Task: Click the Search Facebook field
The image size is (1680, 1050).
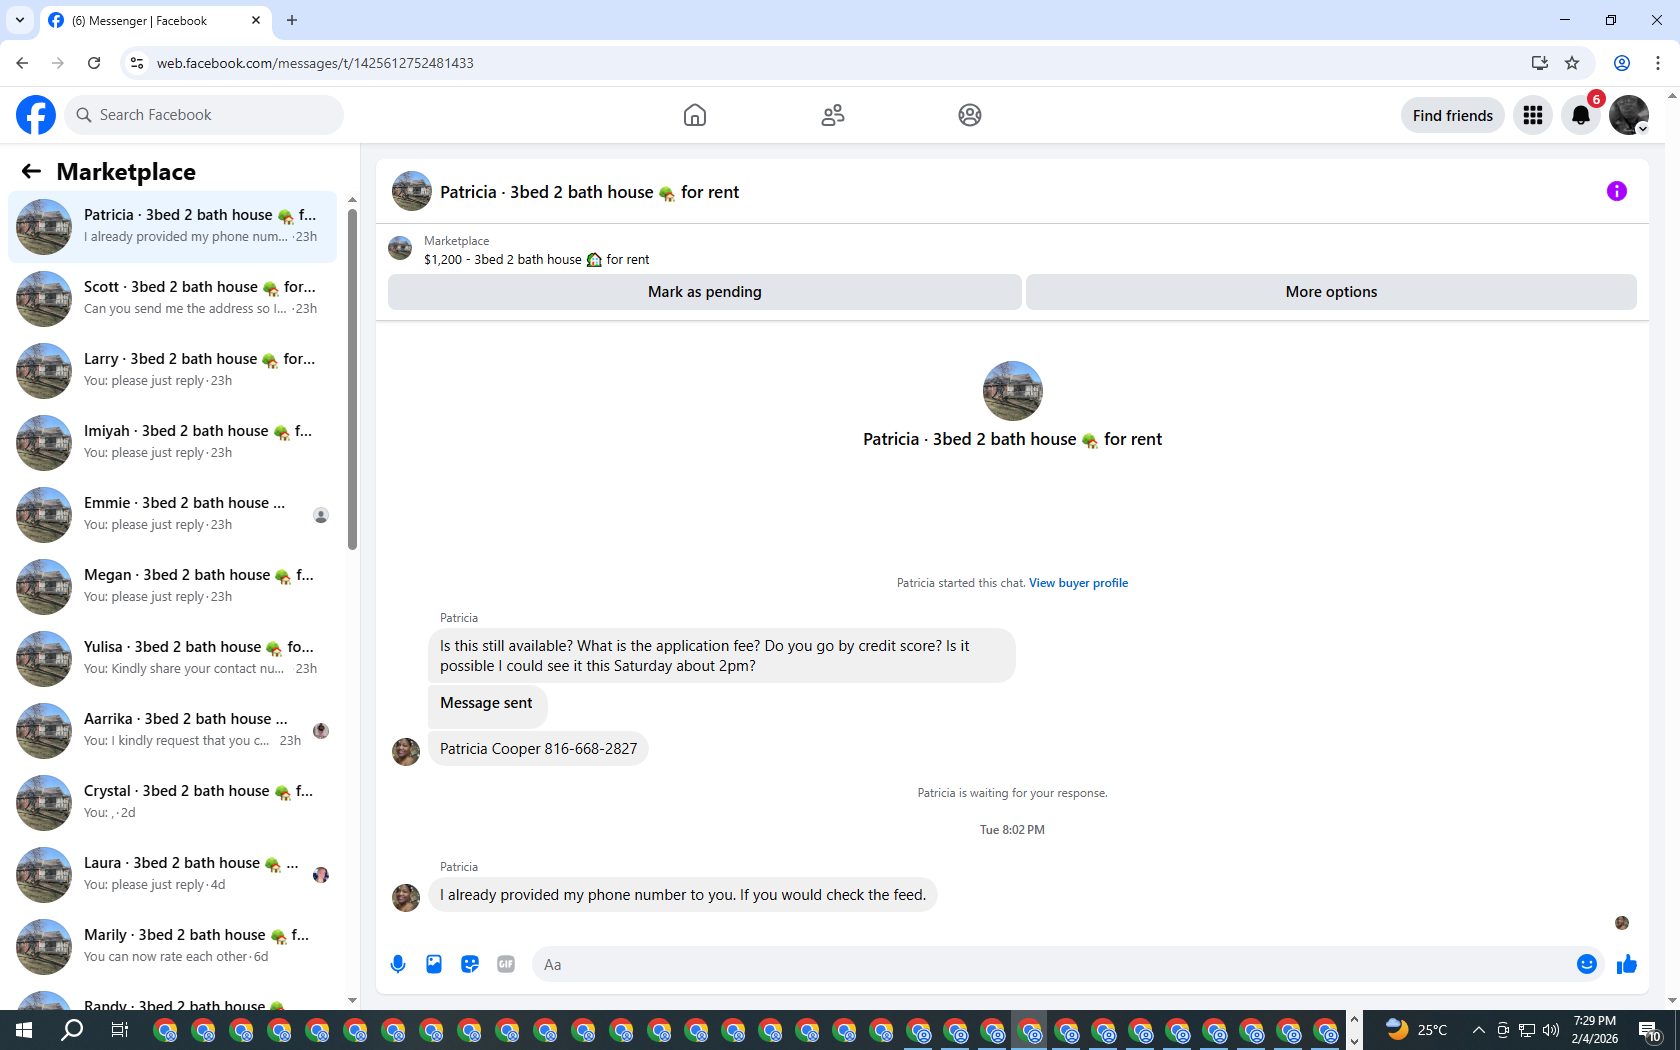Action: (x=204, y=115)
